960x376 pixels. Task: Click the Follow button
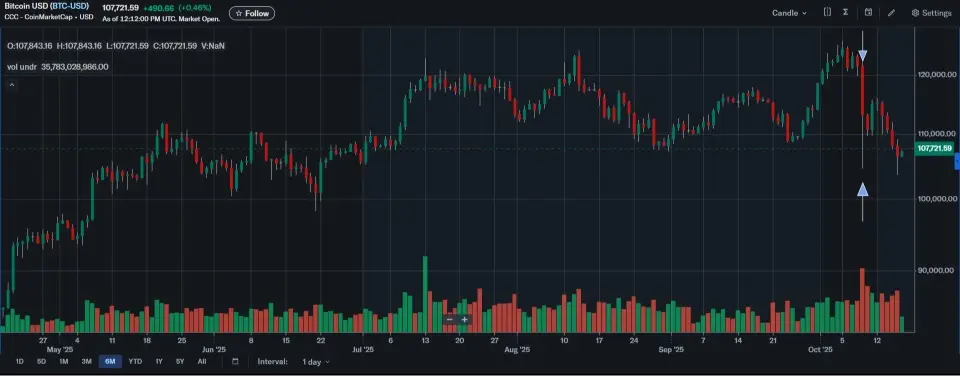[252, 13]
